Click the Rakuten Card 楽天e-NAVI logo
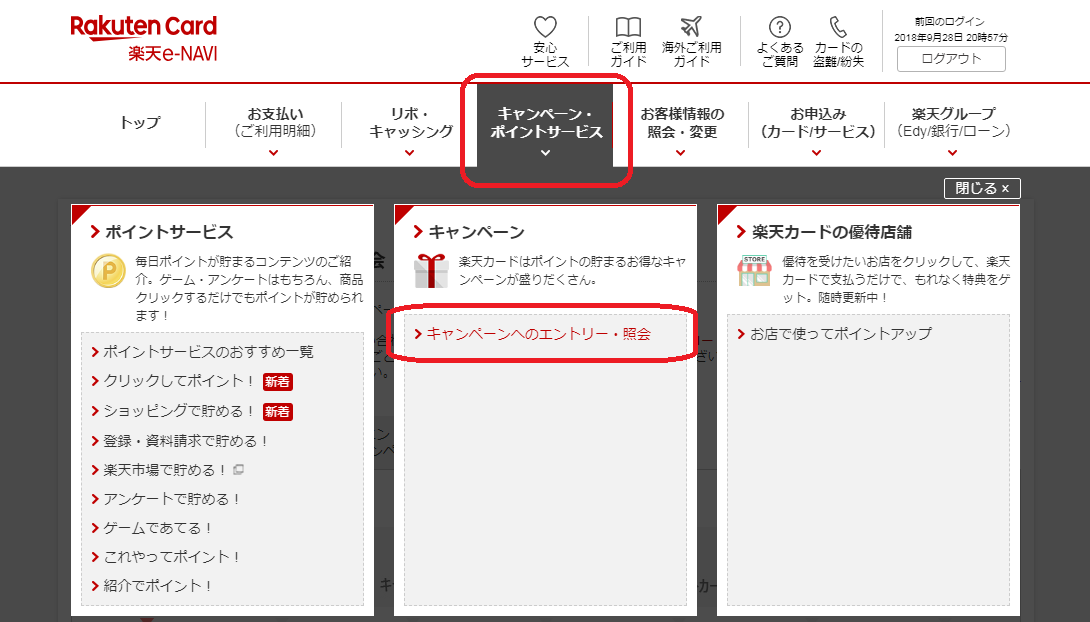The width and height of the screenshot is (1090, 622). pyautogui.click(x=144, y=38)
